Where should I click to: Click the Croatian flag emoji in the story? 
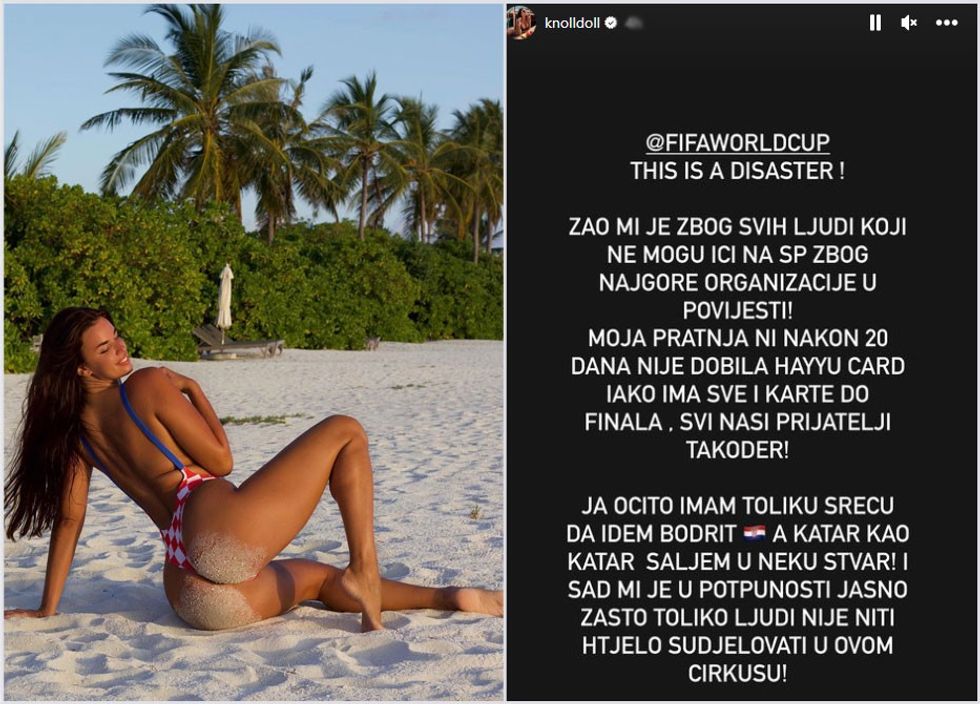pos(754,533)
